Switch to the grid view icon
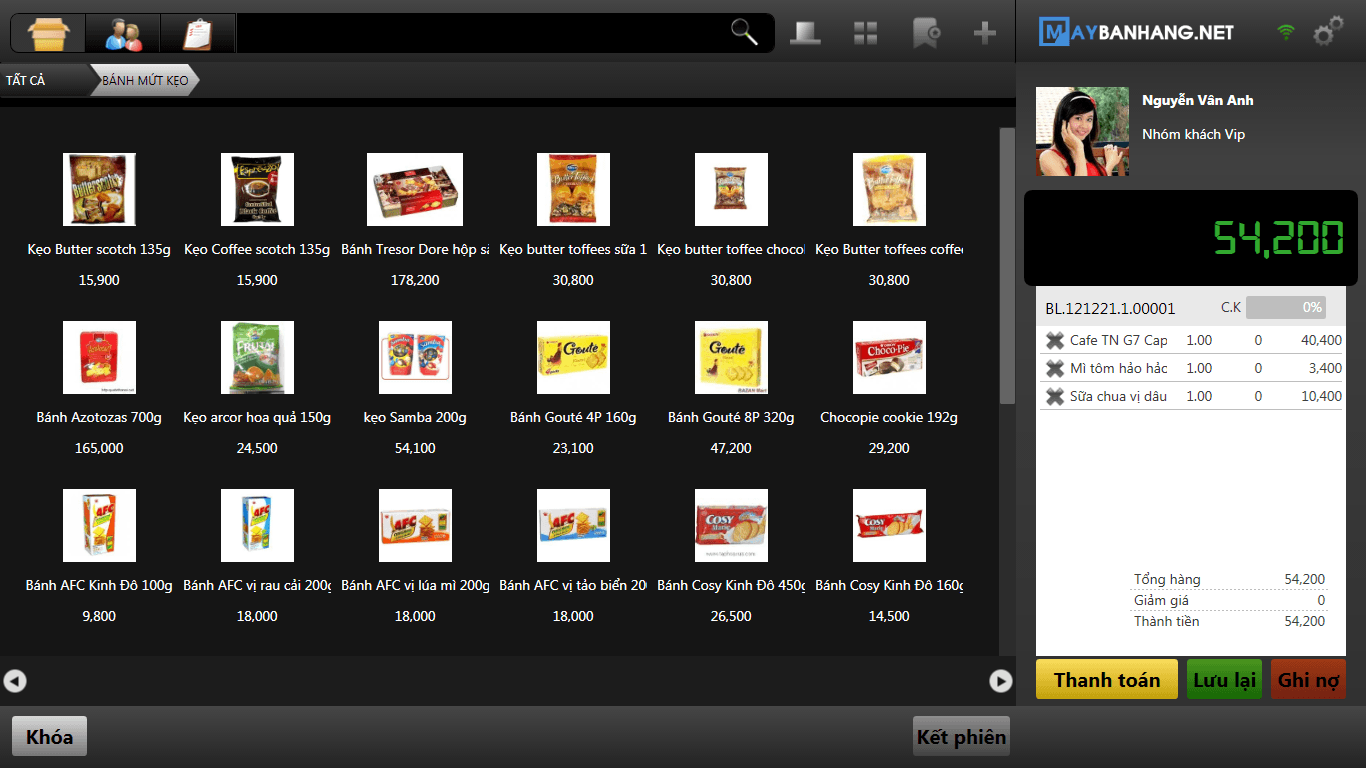Screen dimensions: 1366x768 [865, 33]
